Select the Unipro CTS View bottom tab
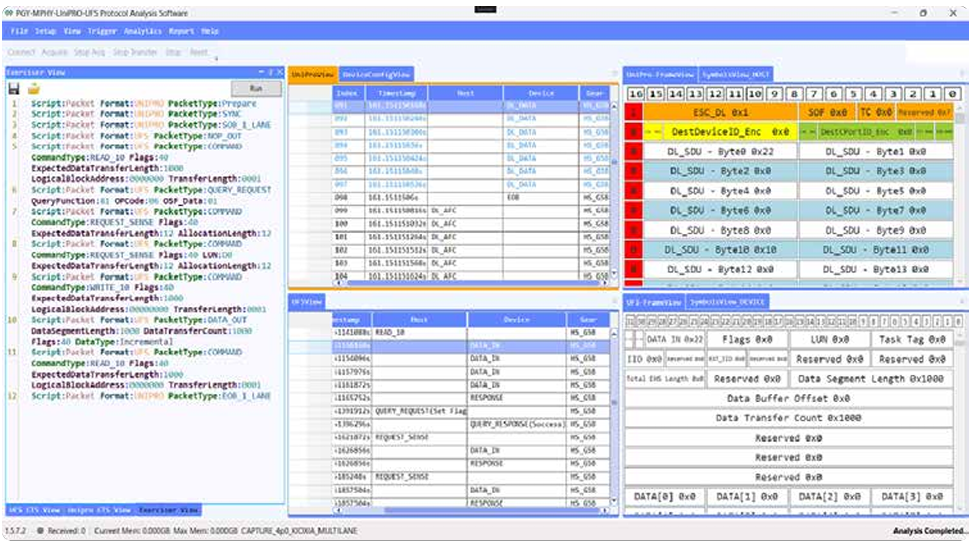The image size is (971, 542). pos(99,510)
